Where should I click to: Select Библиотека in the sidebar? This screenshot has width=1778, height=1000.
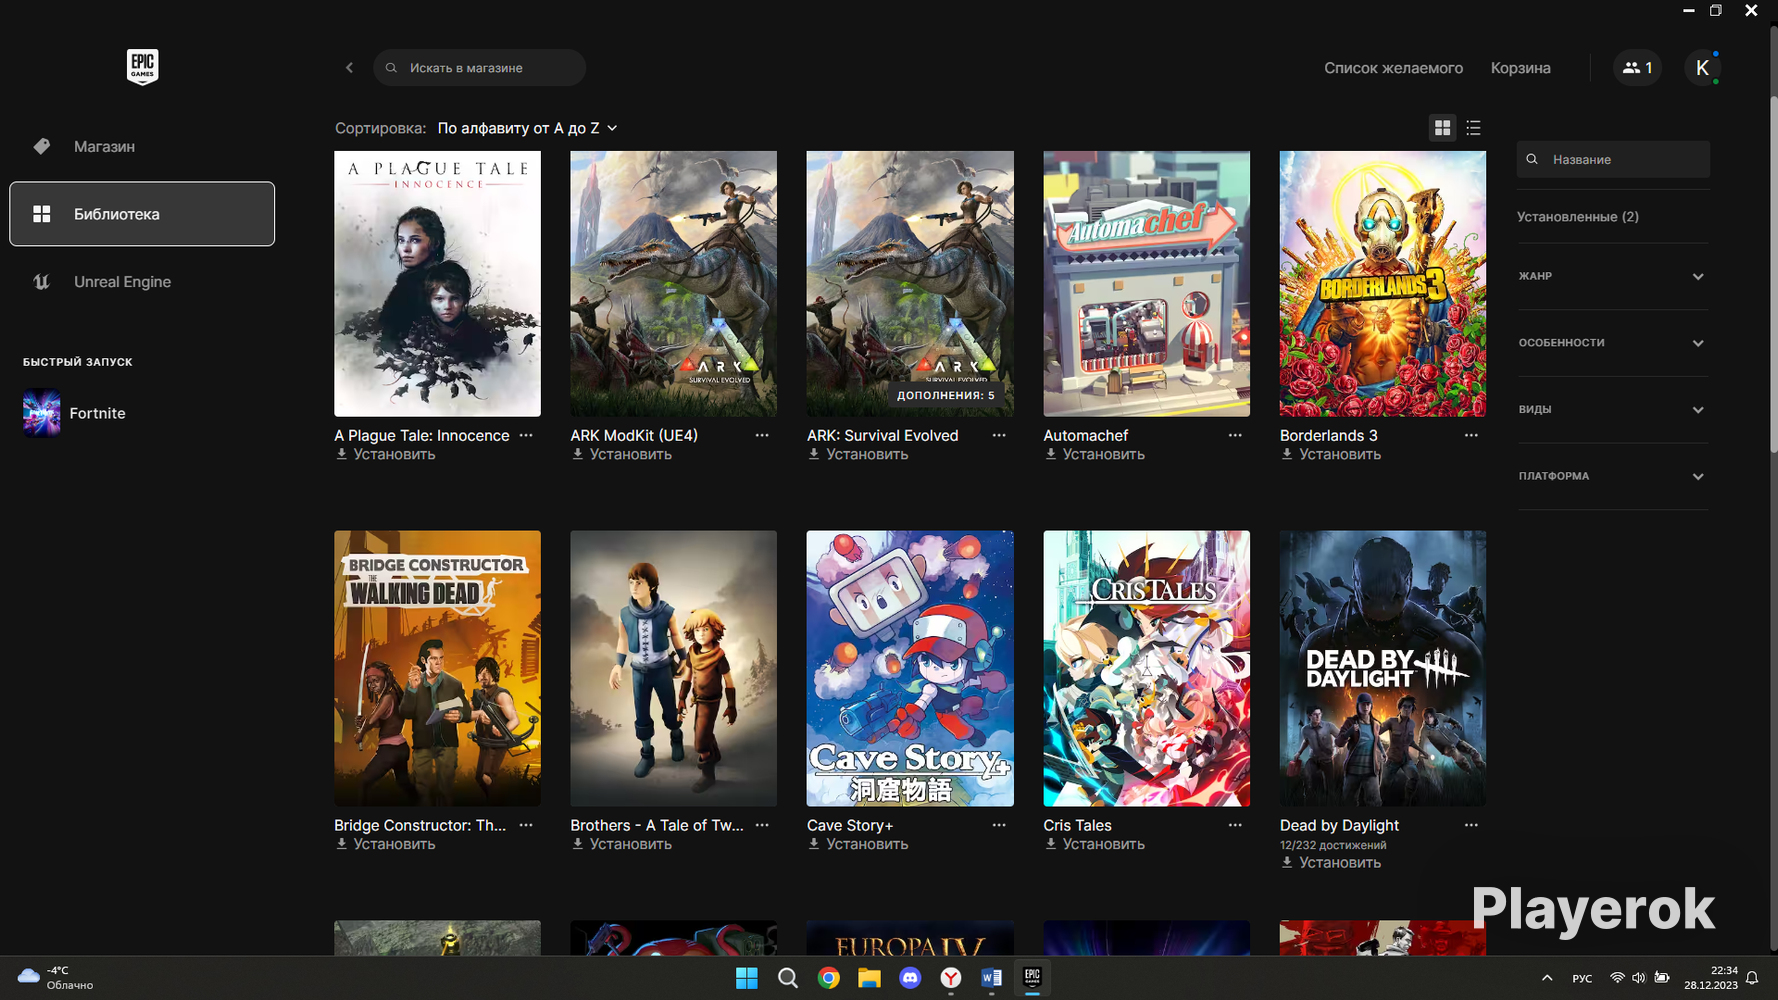[x=142, y=214]
